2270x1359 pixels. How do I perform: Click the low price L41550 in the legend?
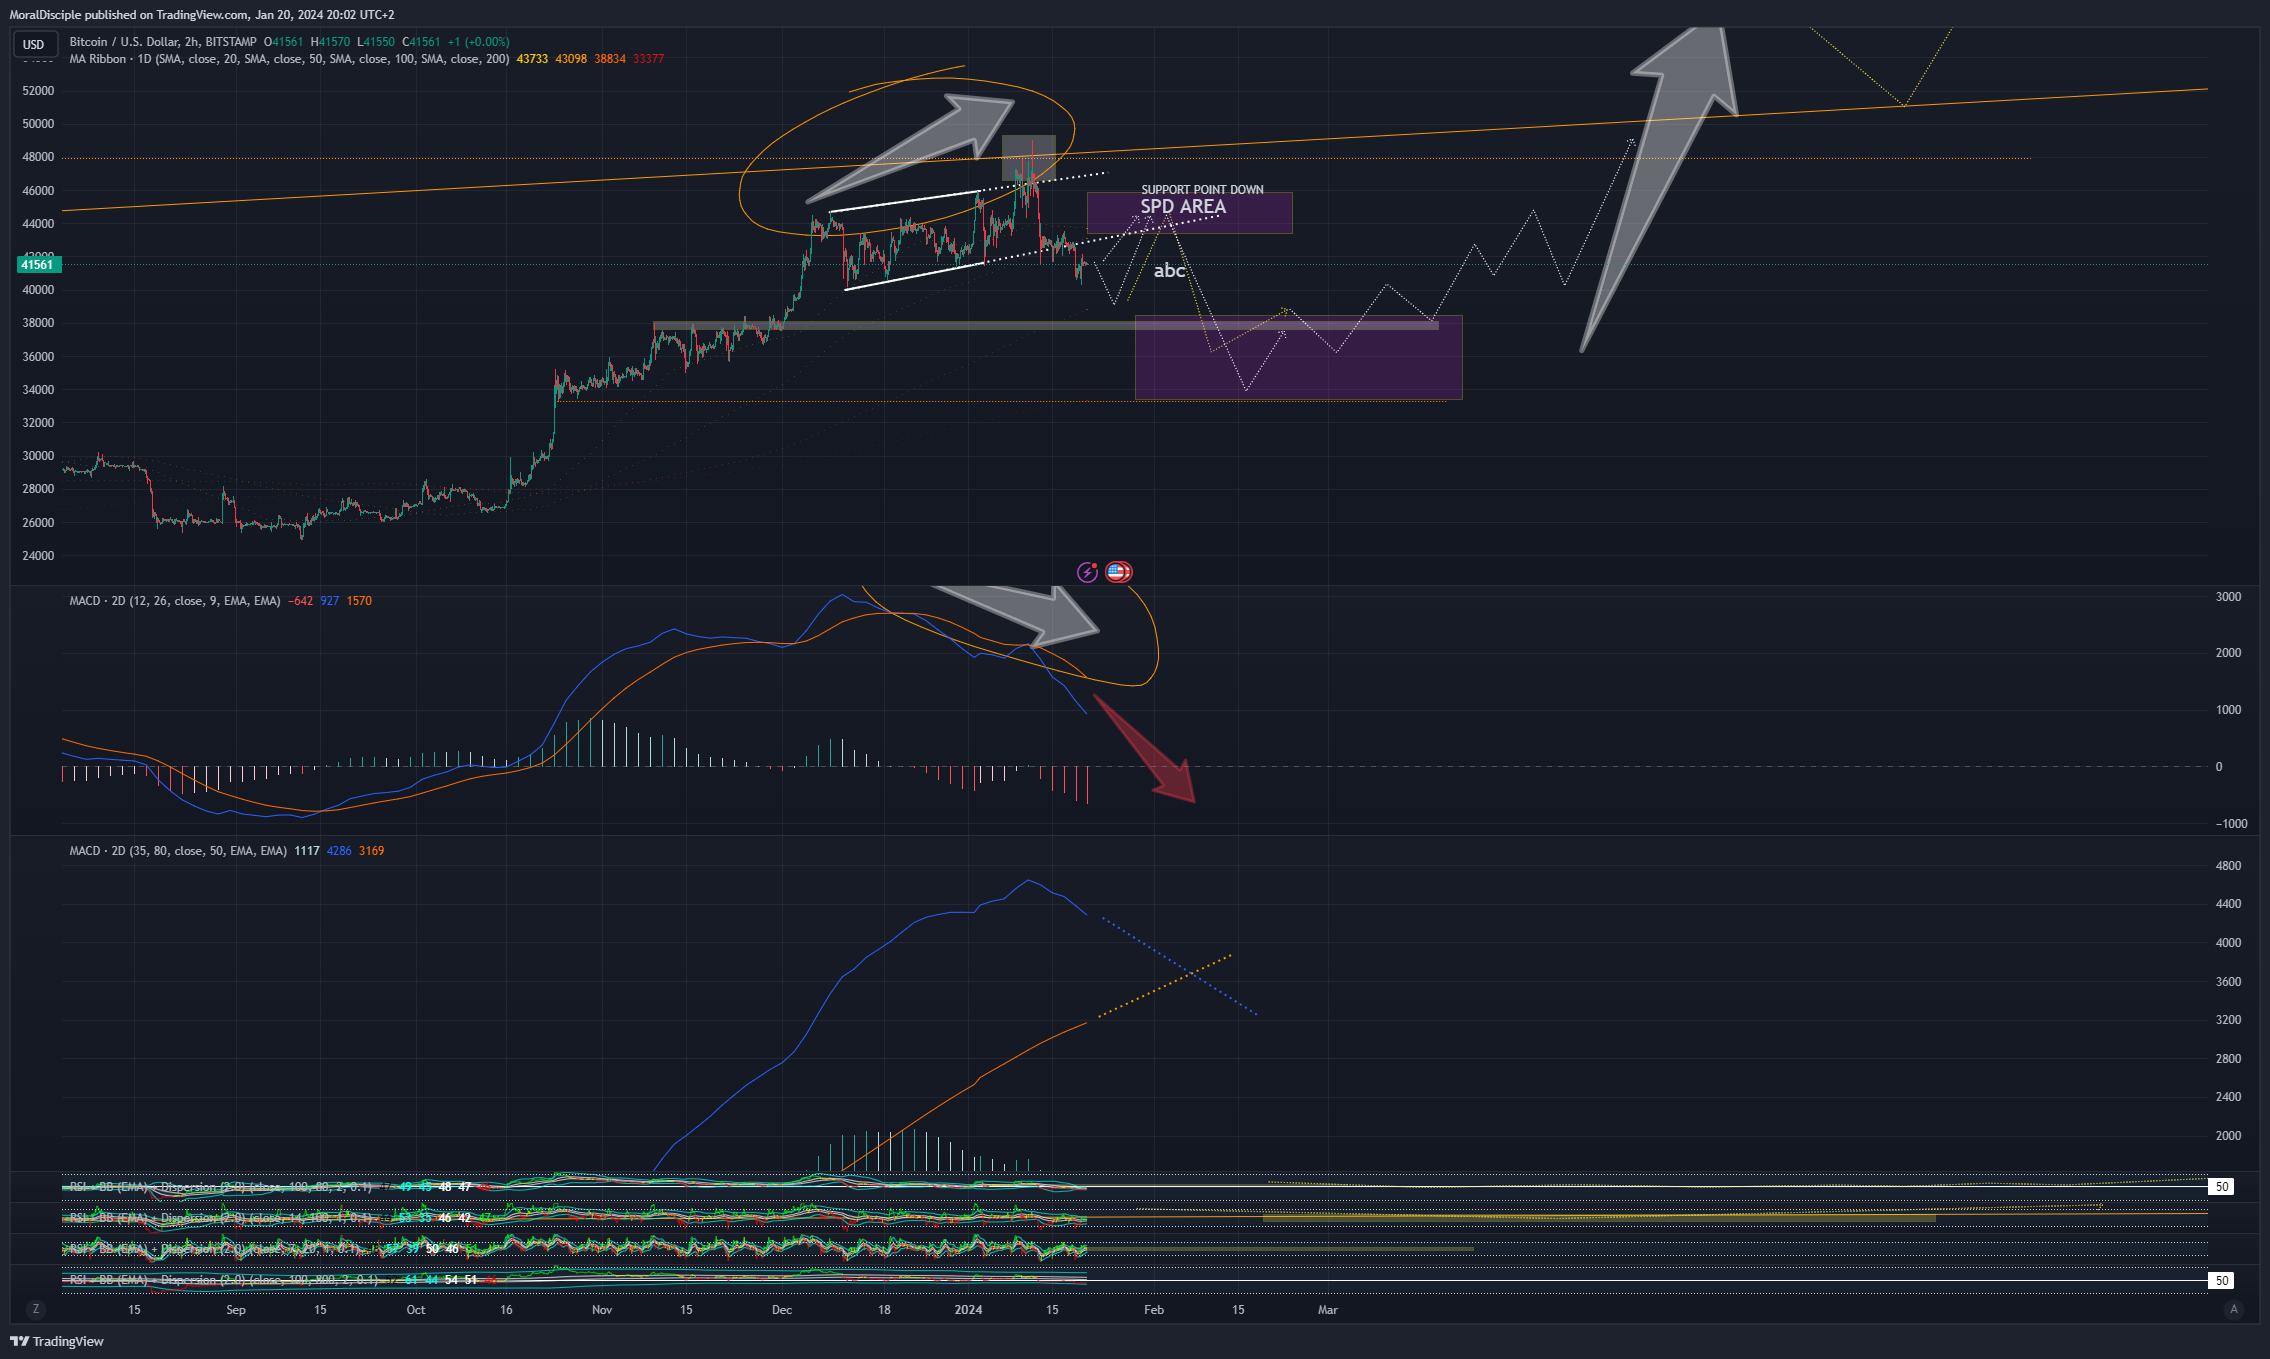coord(376,42)
